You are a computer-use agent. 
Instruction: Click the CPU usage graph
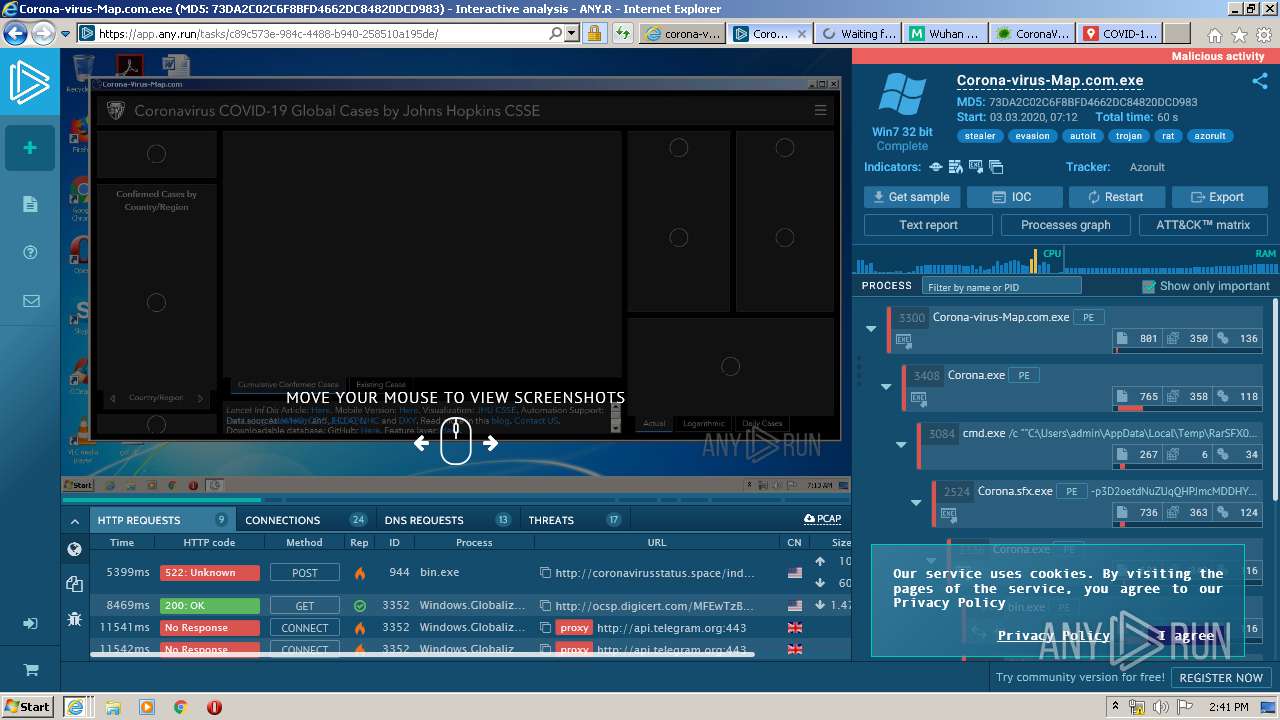[x=958, y=261]
